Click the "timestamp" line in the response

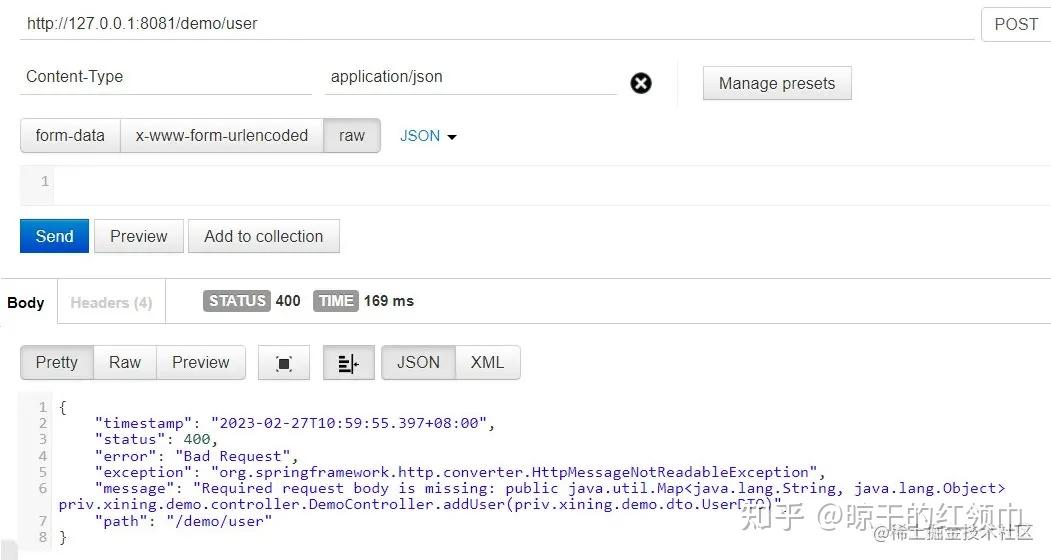294,423
